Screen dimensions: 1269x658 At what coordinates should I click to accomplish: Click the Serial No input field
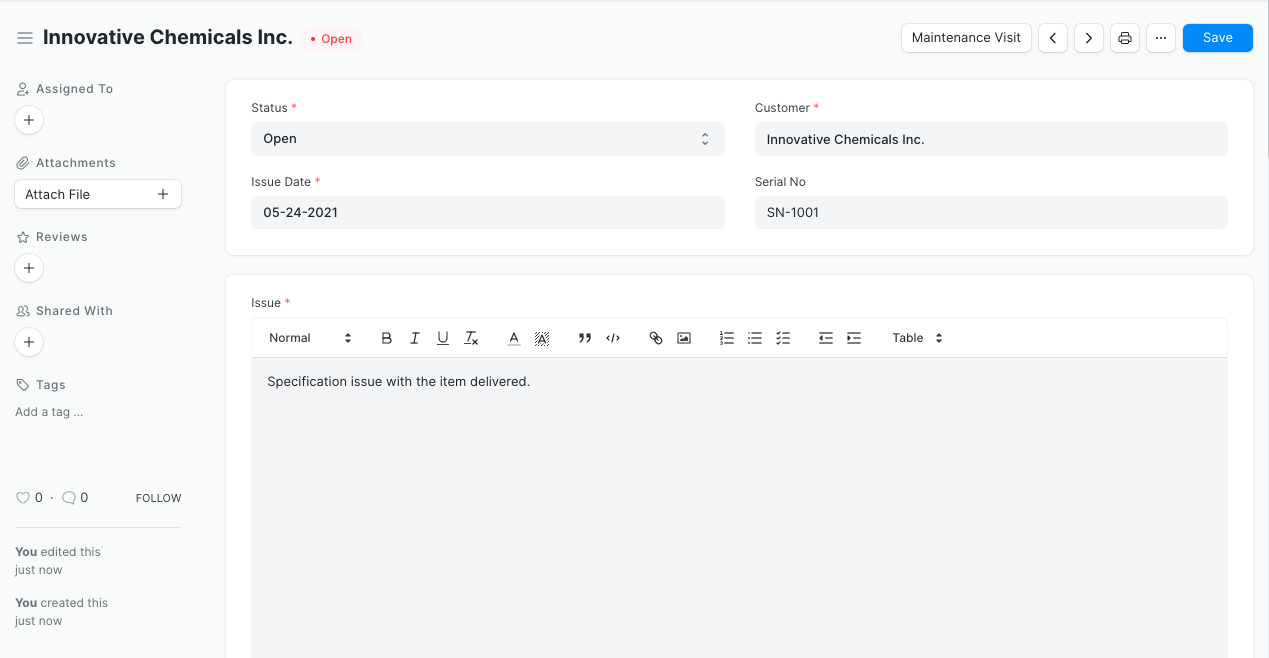(x=990, y=212)
